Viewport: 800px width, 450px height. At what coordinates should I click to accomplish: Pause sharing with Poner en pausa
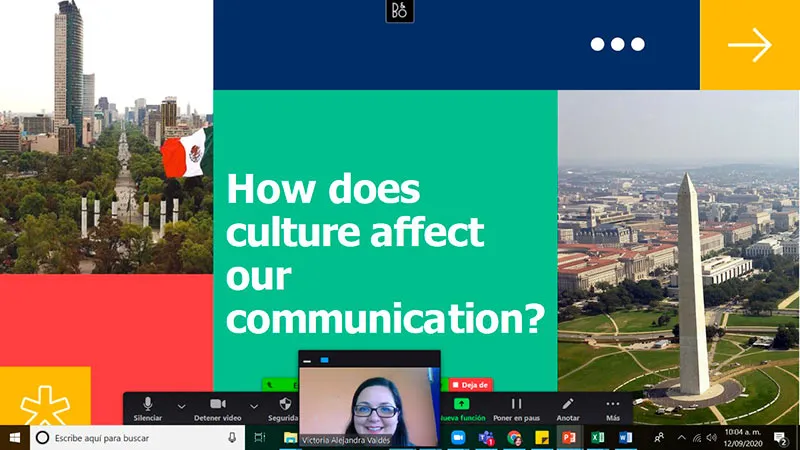[517, 408]
